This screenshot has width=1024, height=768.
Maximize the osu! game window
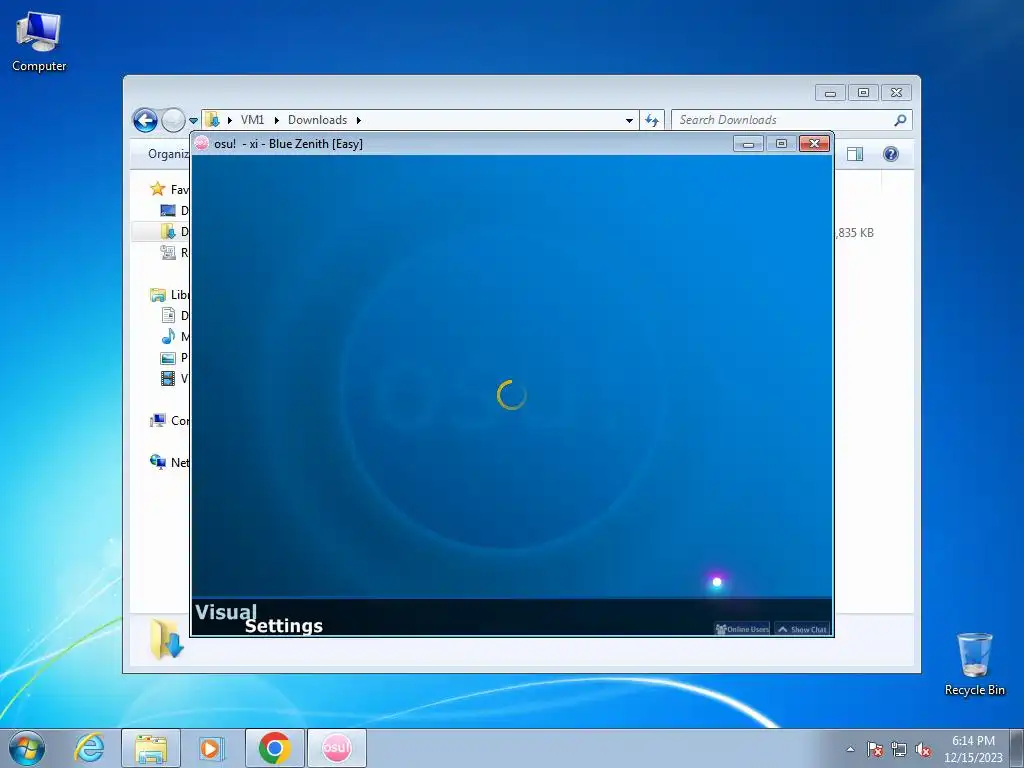pyautogui.click(x=781, y=144)
